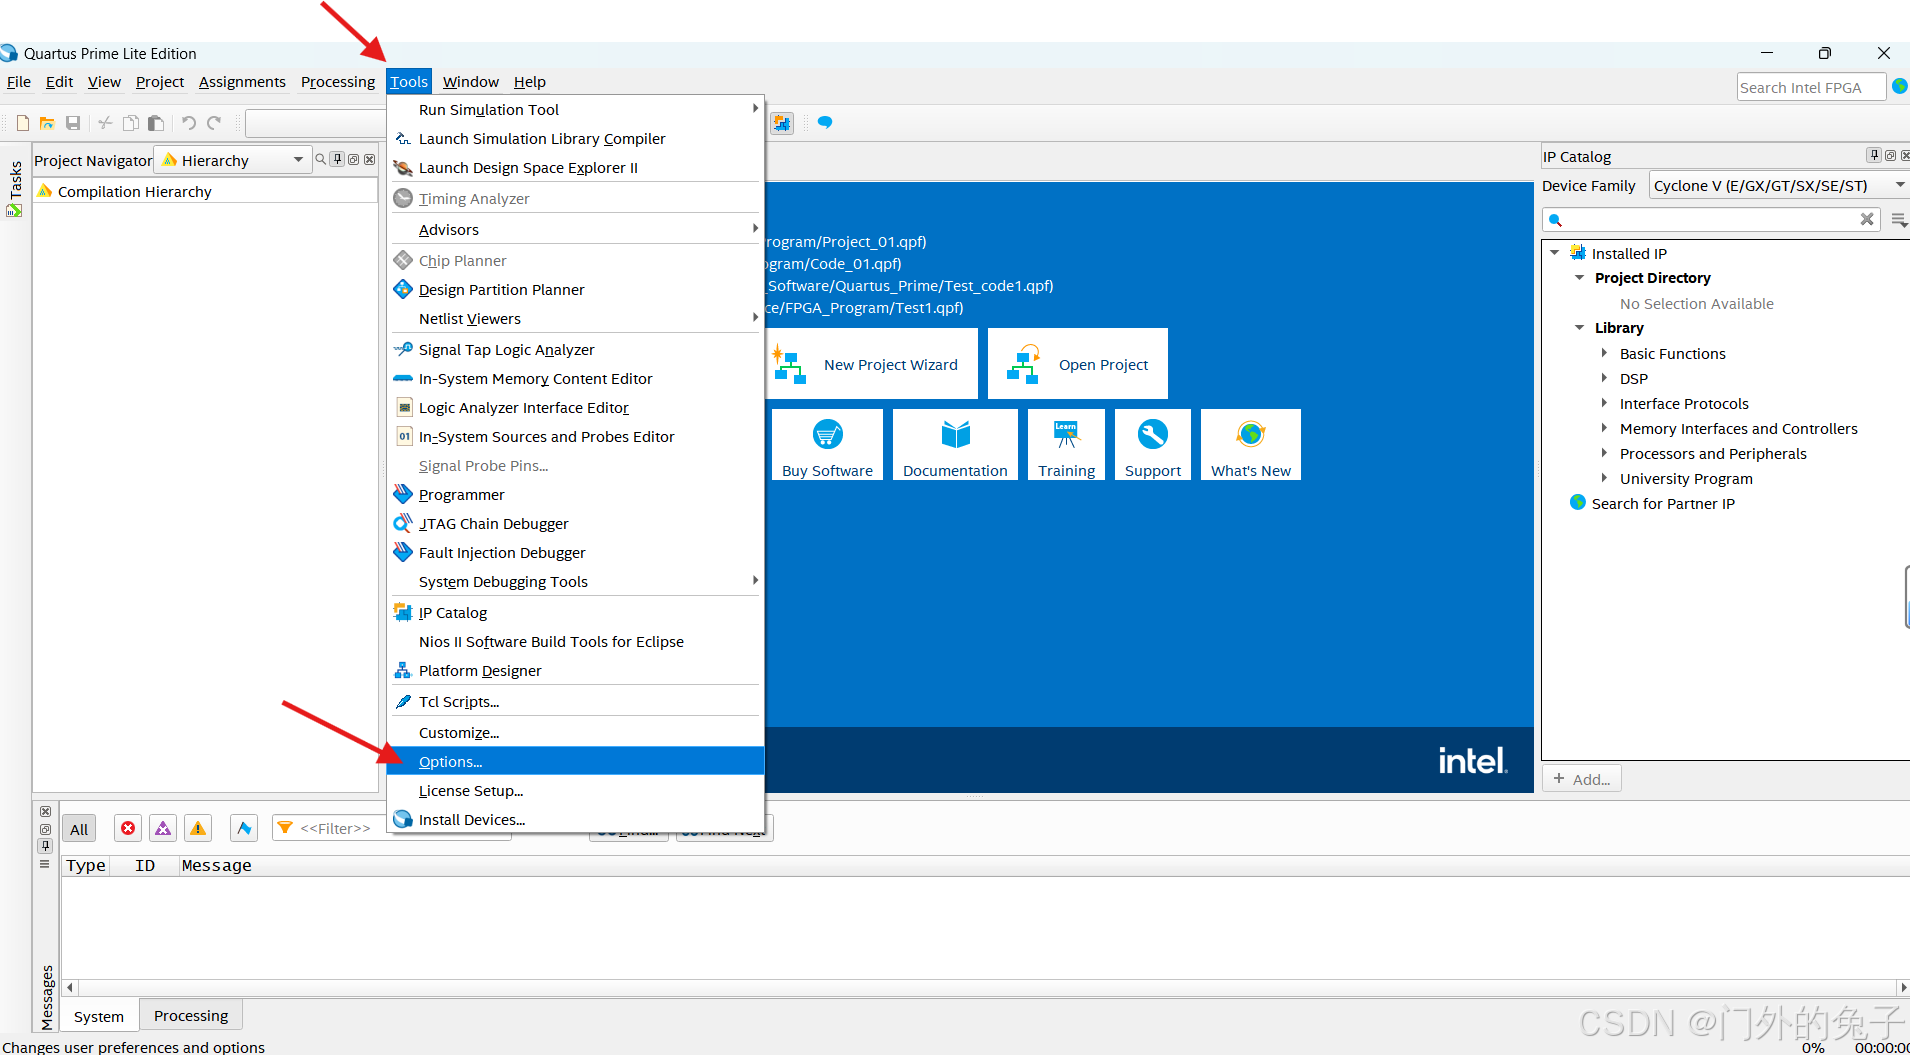Open Tcl Scripts dialog
This screenshot has width=1910, height=1055.
point(576,702)
